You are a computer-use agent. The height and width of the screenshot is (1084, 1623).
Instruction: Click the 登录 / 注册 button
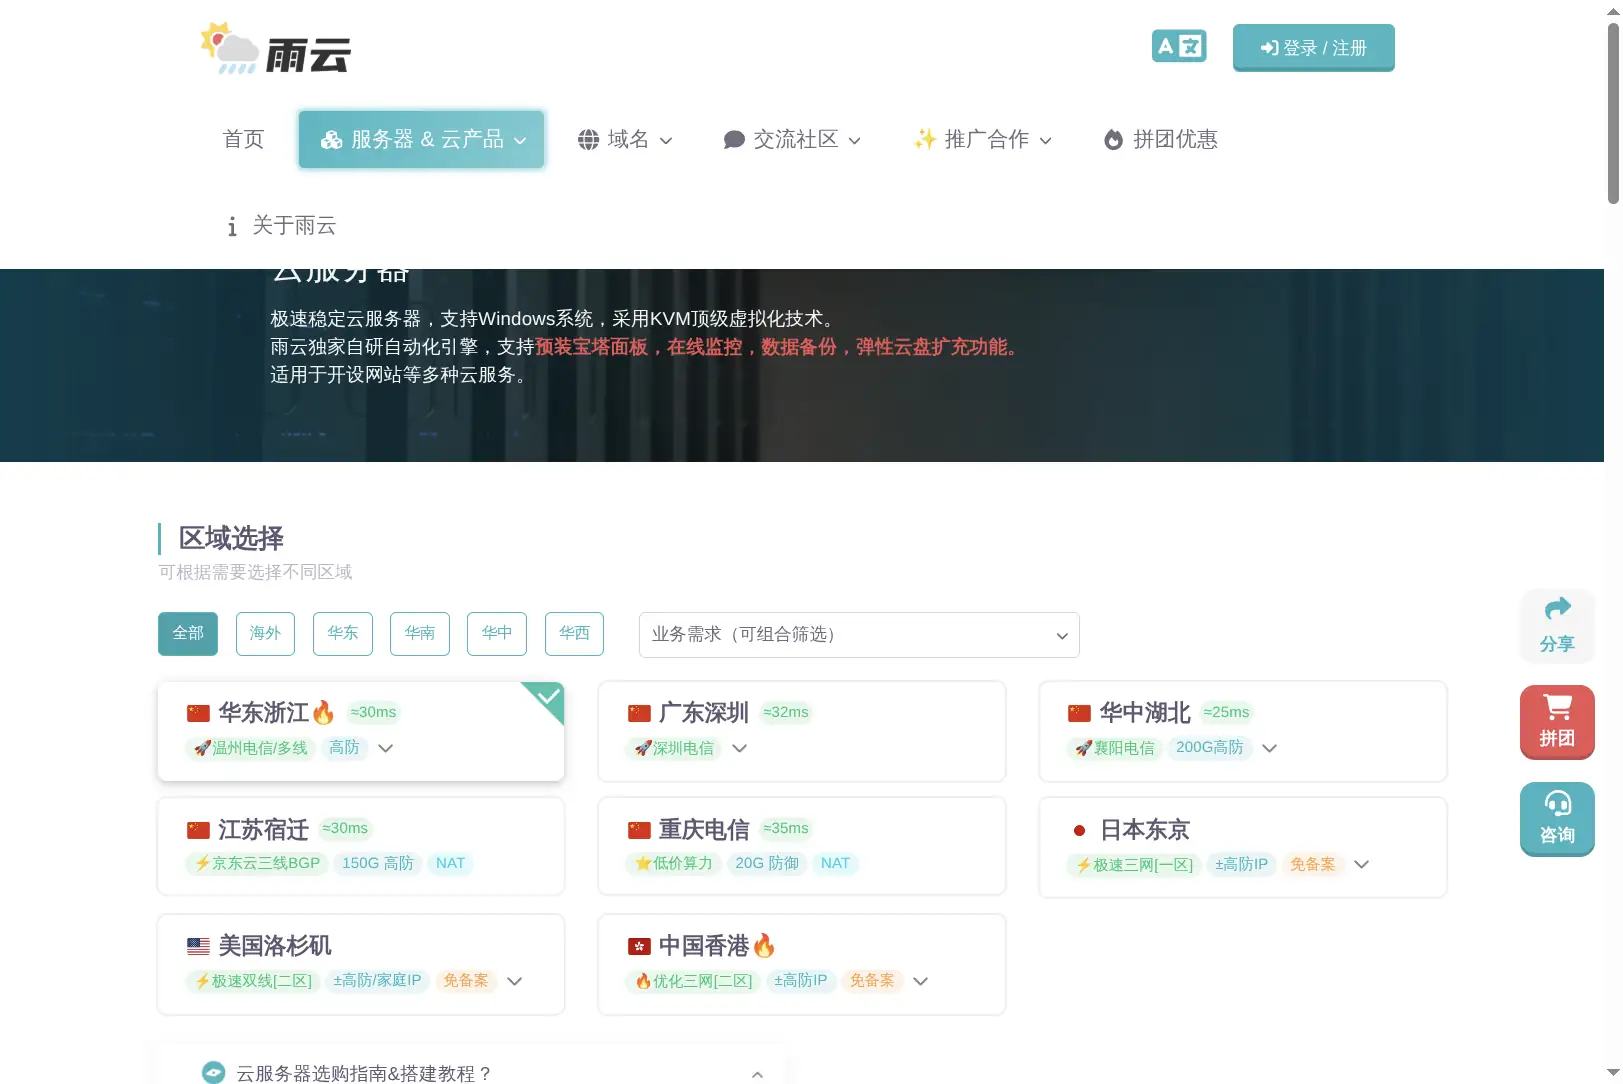pyautogui.click(x=1313, y=48)
